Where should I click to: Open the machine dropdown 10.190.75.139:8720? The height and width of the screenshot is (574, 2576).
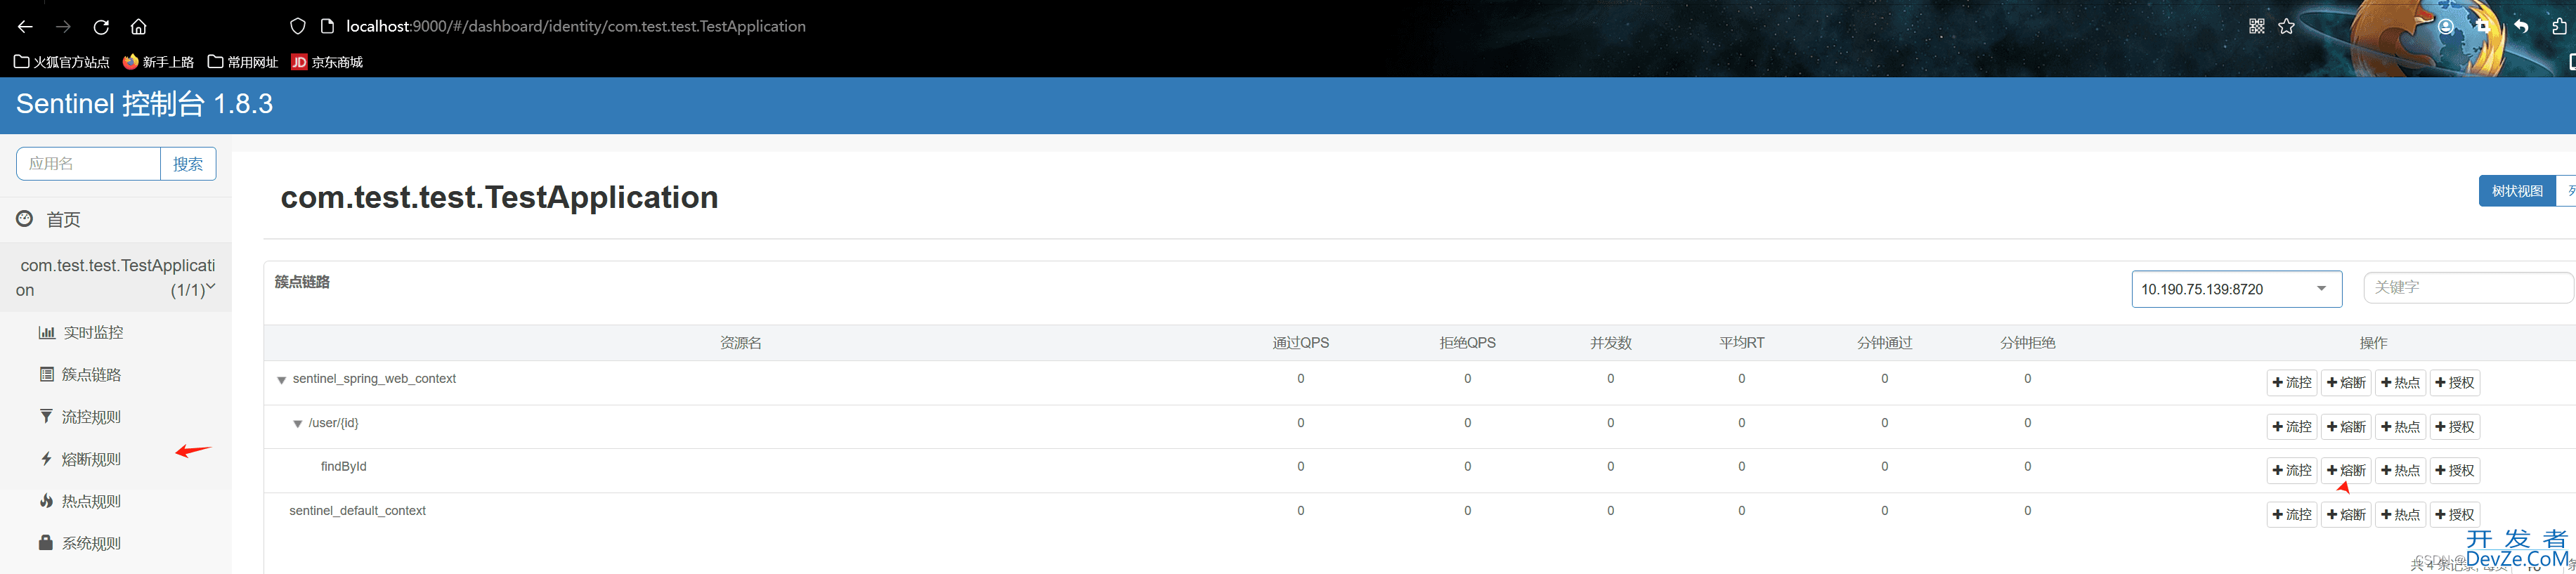[2236, 289]
